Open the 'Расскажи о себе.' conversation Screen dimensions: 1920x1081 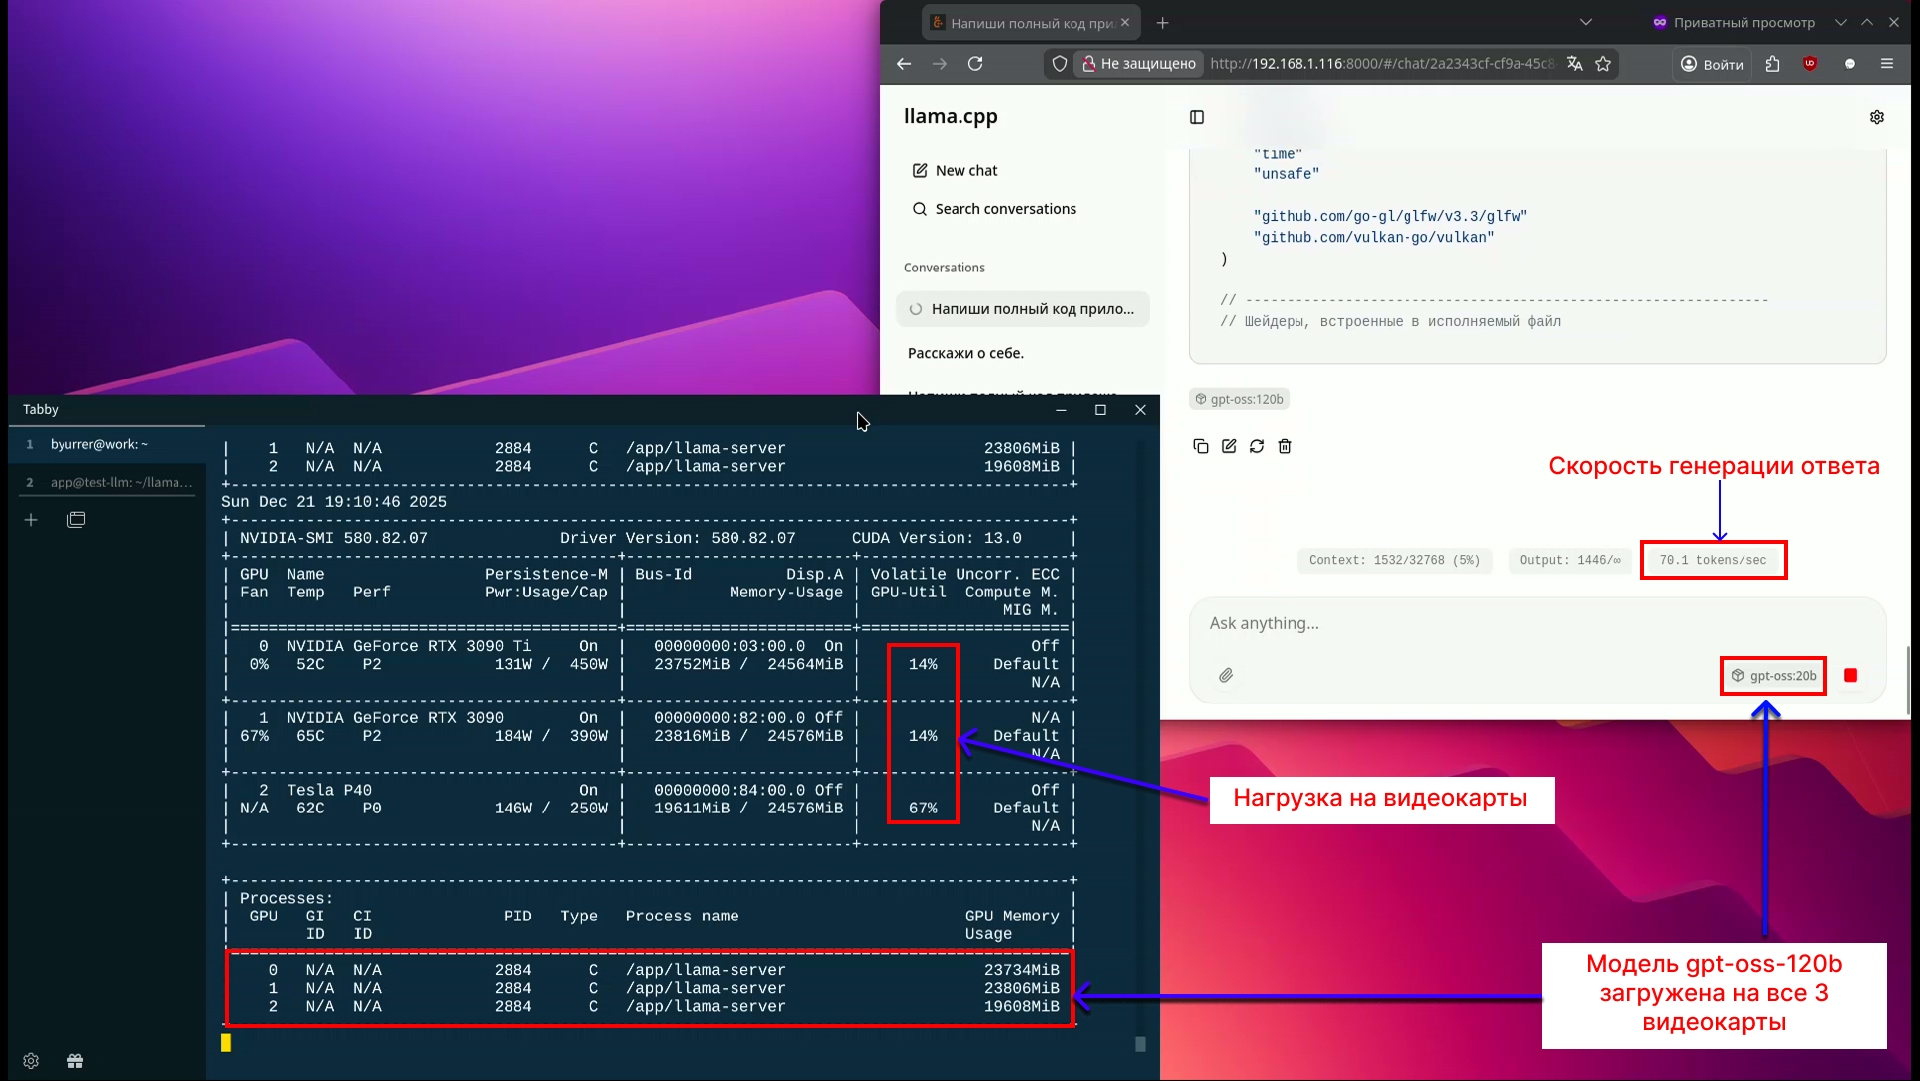click(x=966, y=353)
